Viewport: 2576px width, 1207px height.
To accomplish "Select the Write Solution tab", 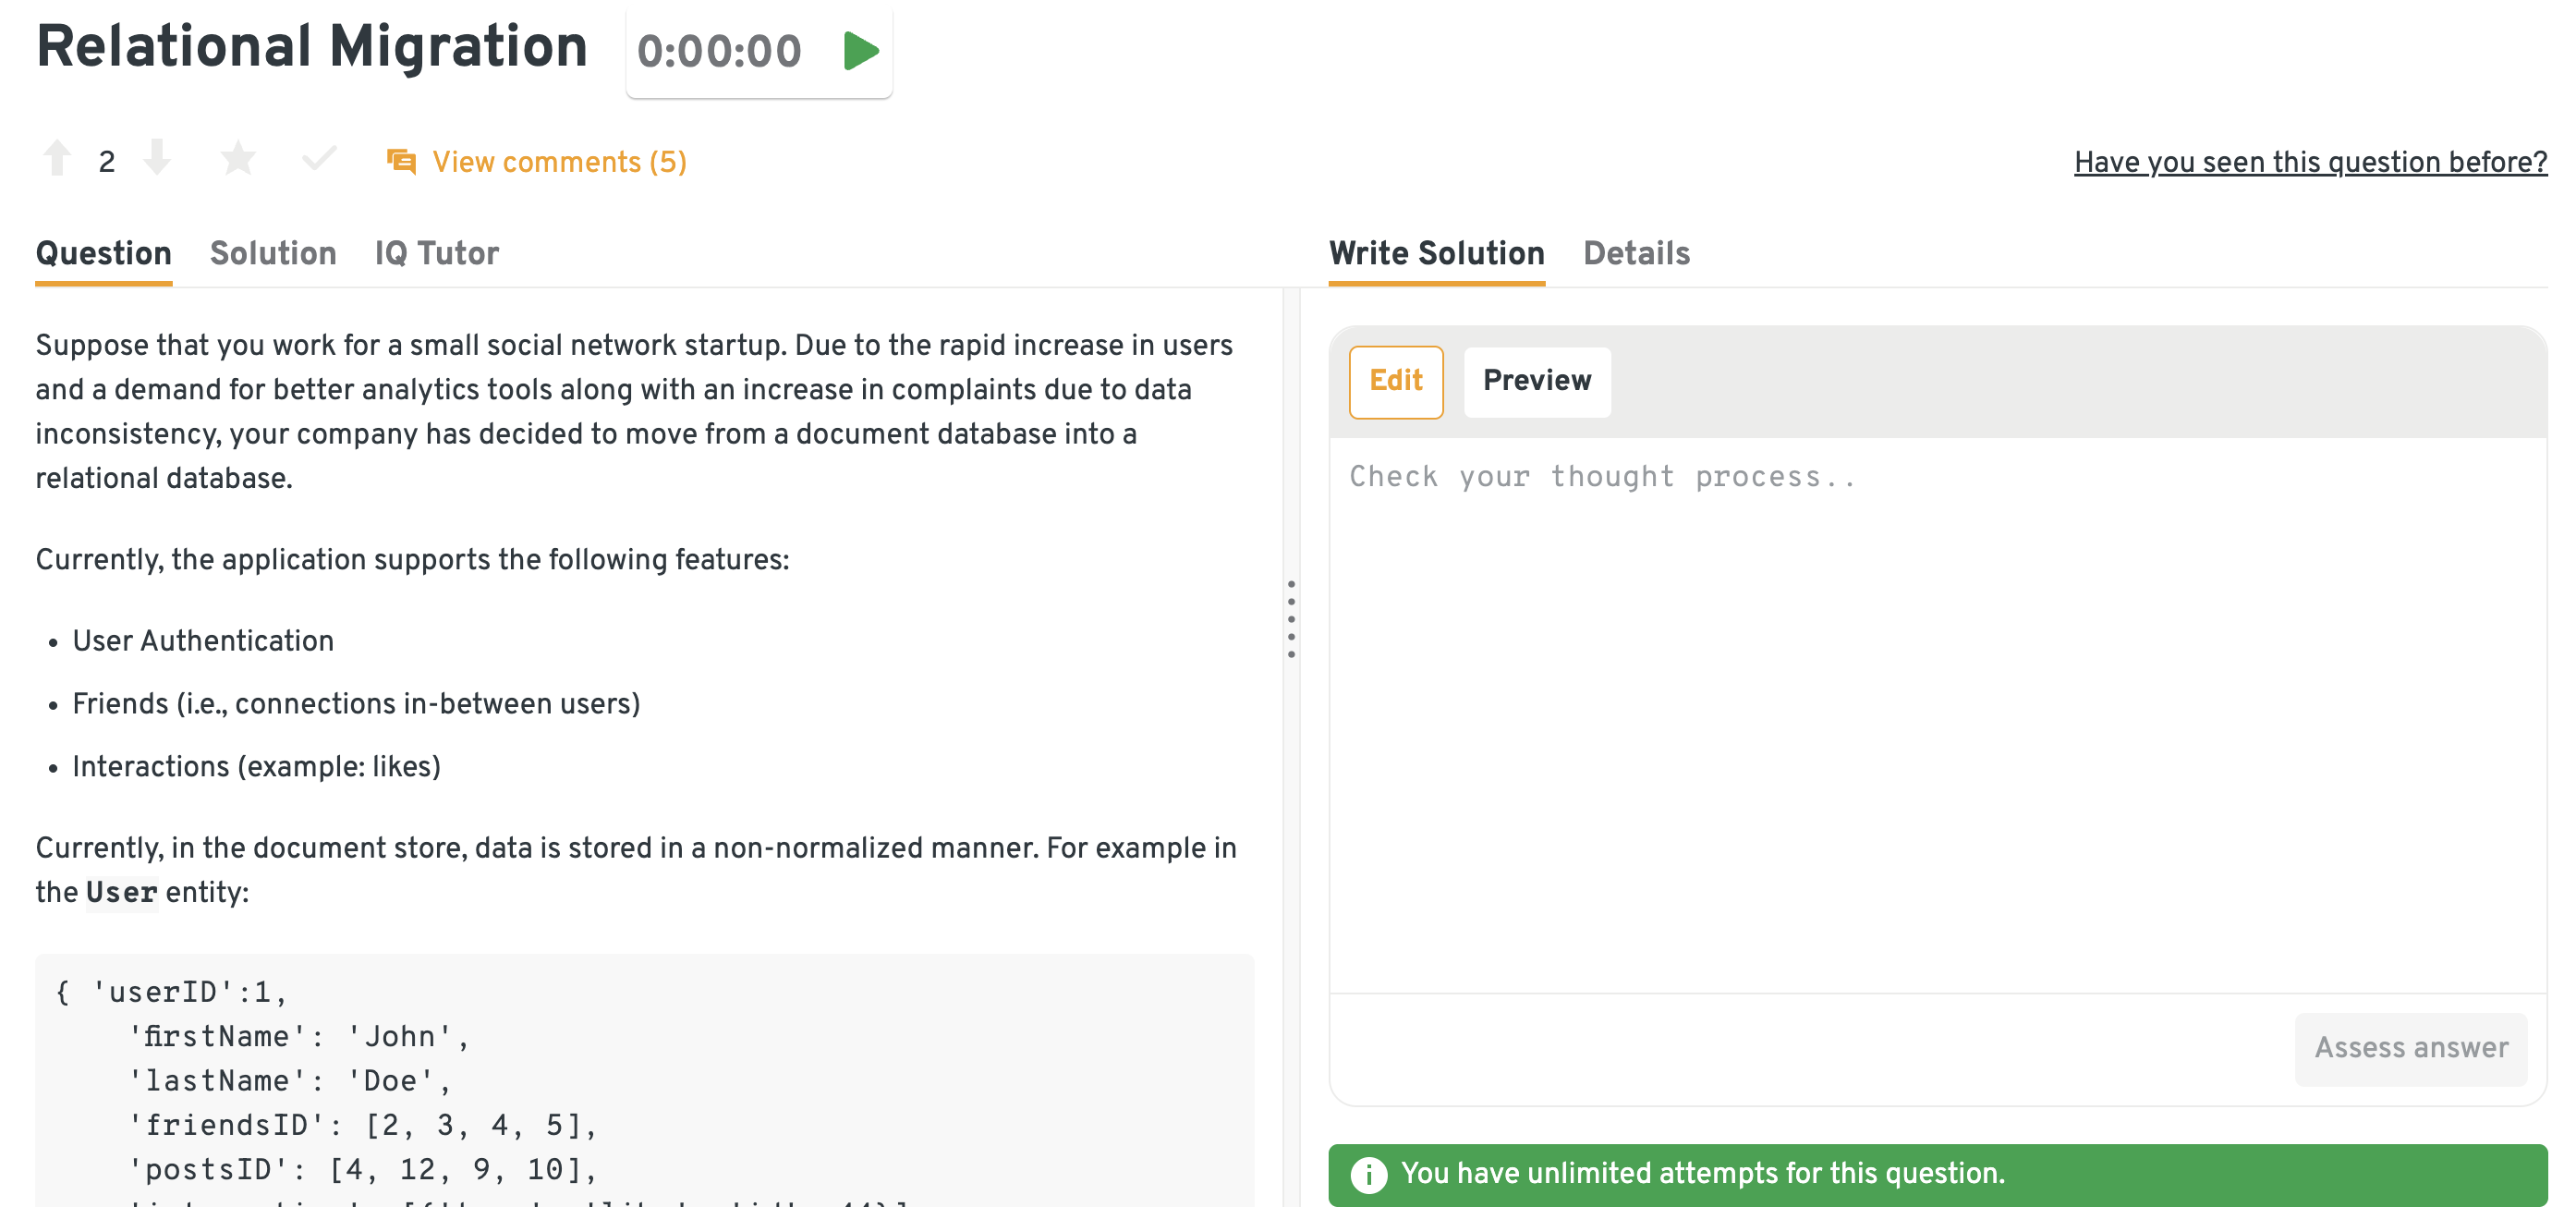I will (x=1436, y=253).
